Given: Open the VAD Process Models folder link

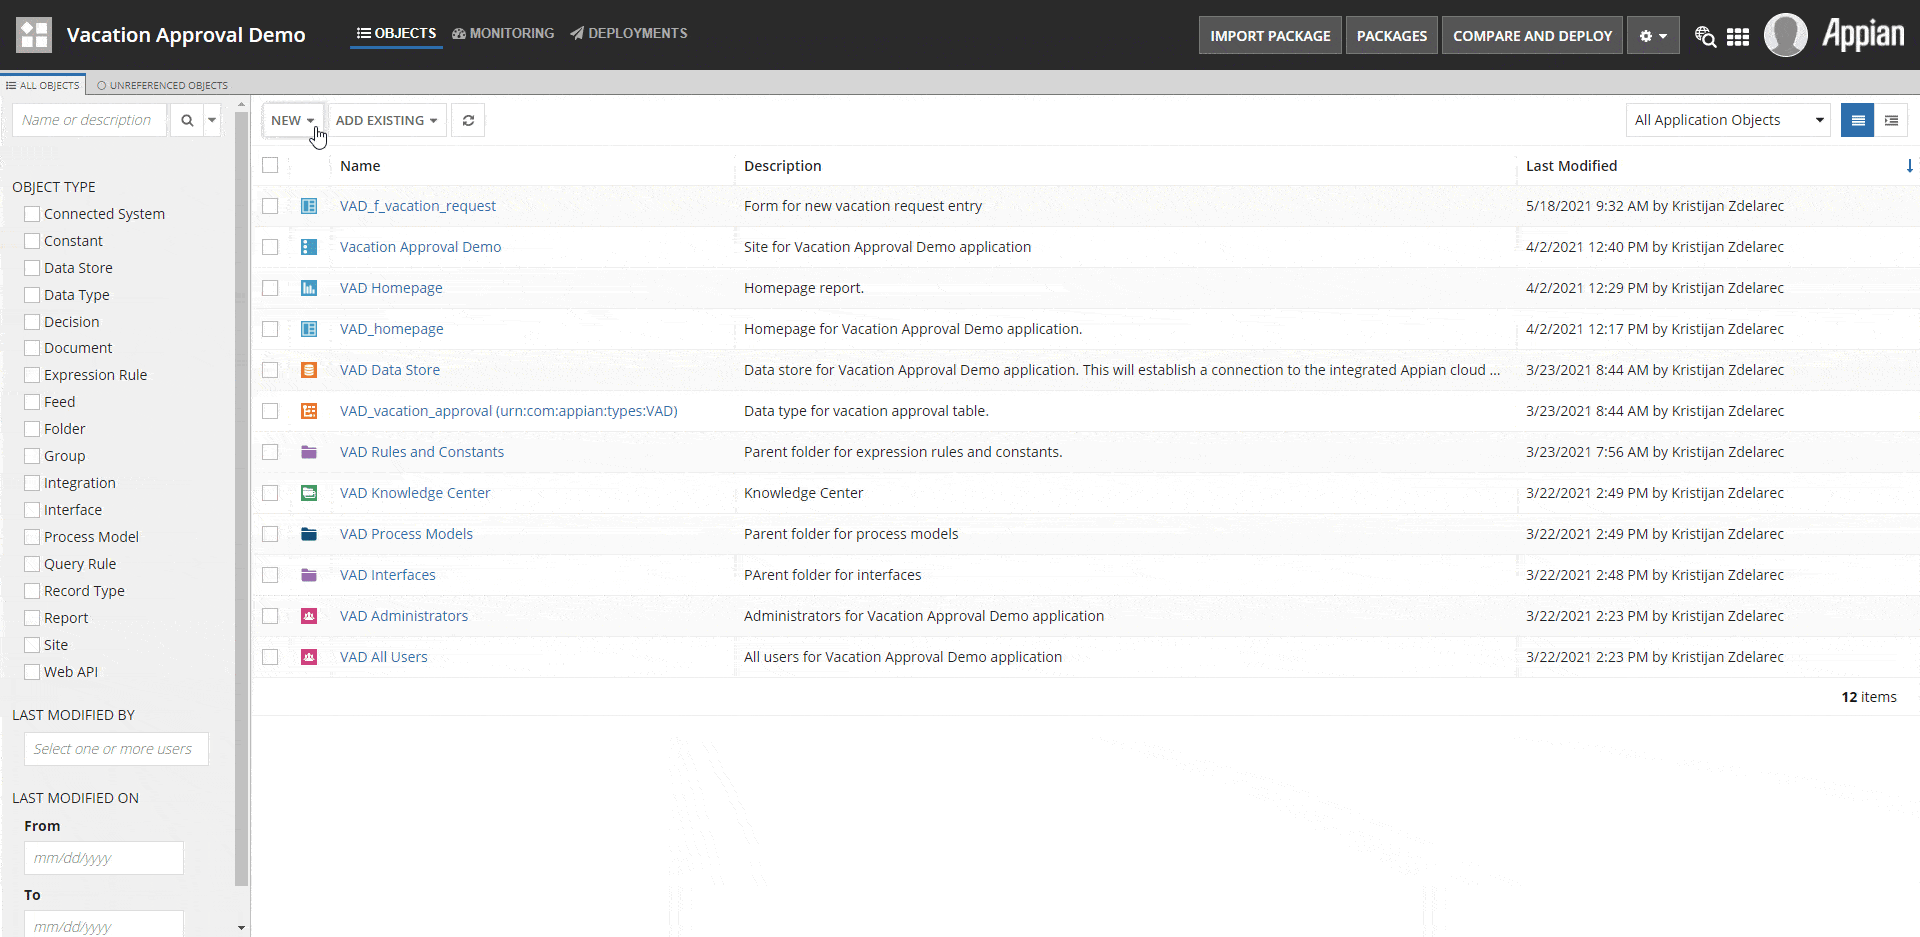Looking at the screenshot, I should point(406,534).
